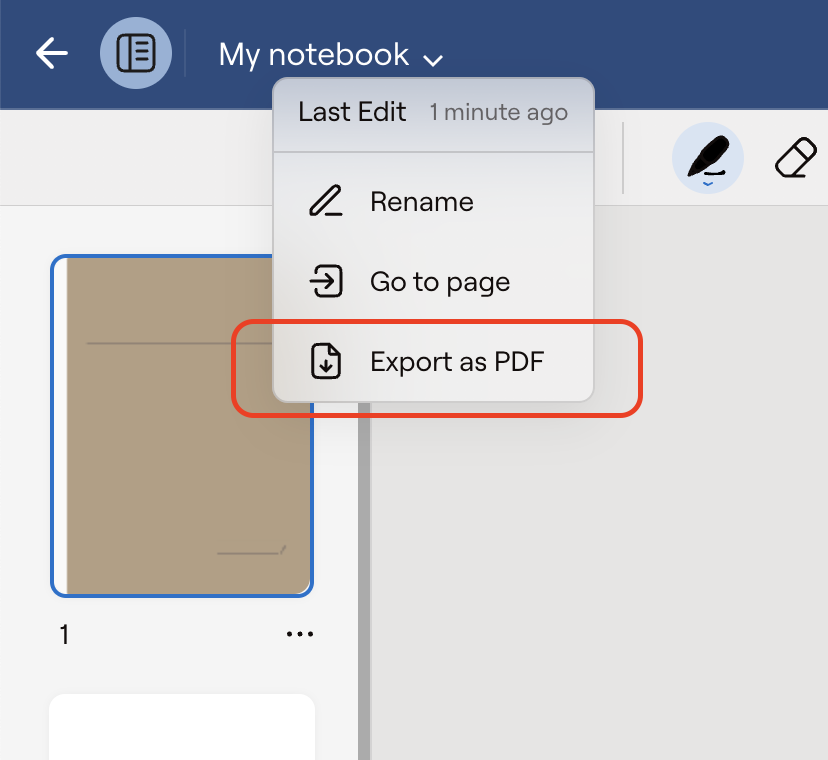Open page 1 three-dot options
828x760 pixels.
click(x=299, y=634)
